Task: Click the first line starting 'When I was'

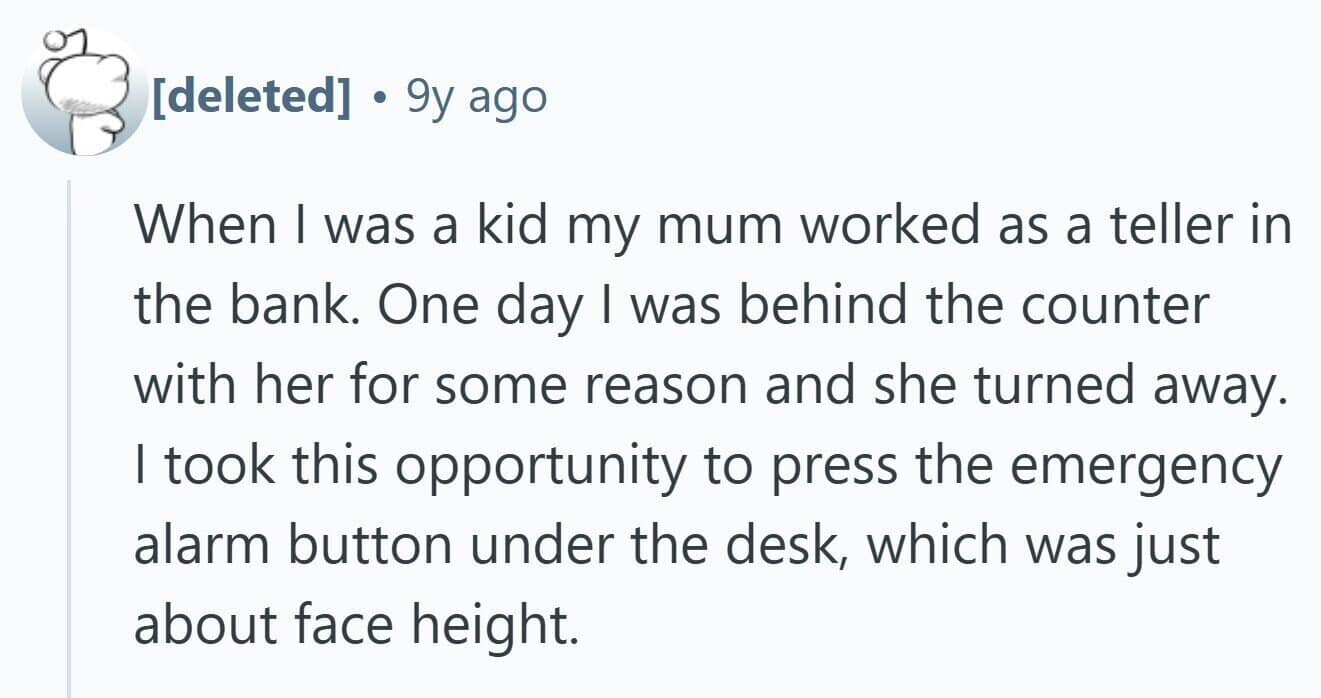Action: [713, 226]
